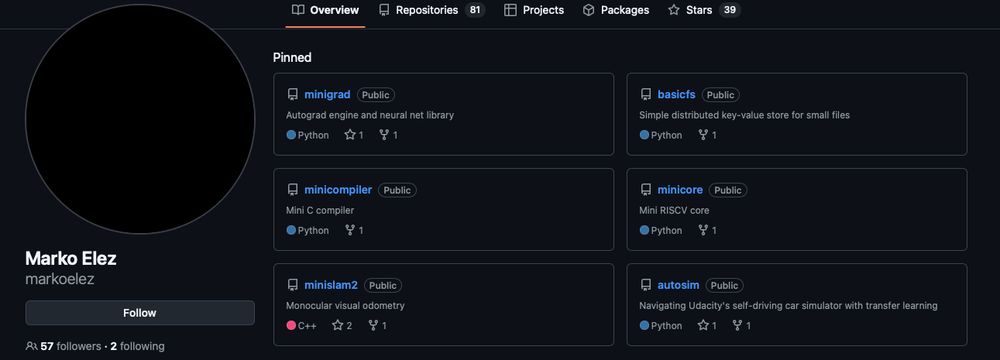Click the minicompiler fork count icon
This screenshot has height=360, width=1000.
tap(349, 230)
